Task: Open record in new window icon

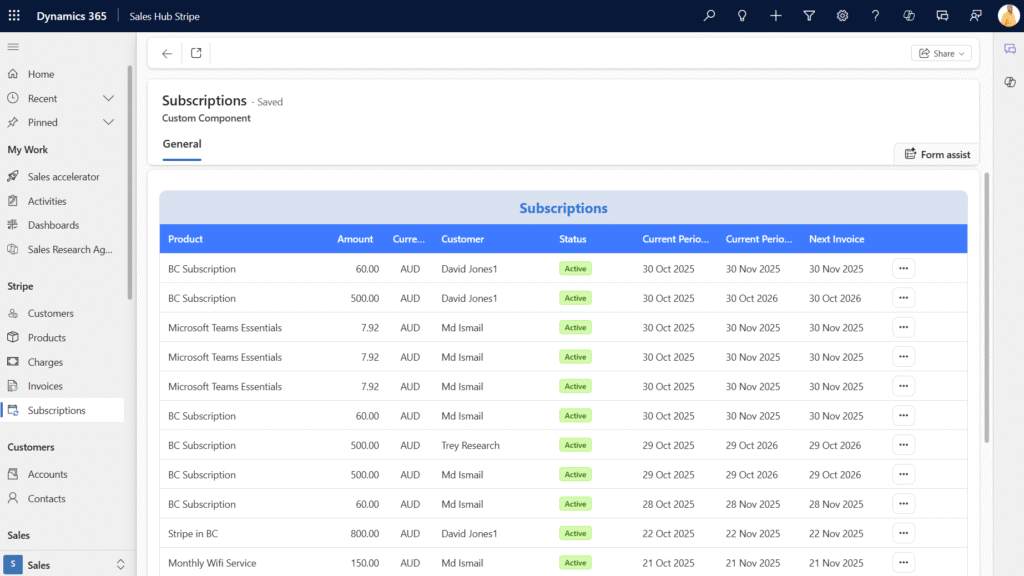Action: tap(196, 54)
